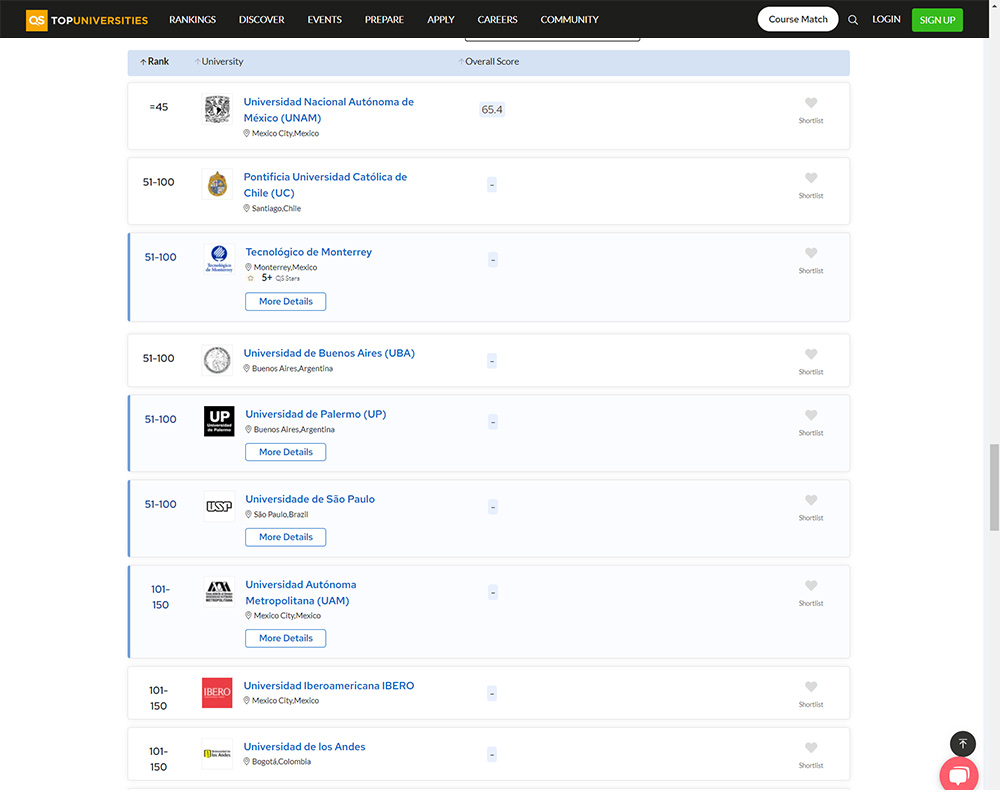Shortlist Universidad de Palermo heart icon
1000x790 pixels.
(x=811, y=415)
